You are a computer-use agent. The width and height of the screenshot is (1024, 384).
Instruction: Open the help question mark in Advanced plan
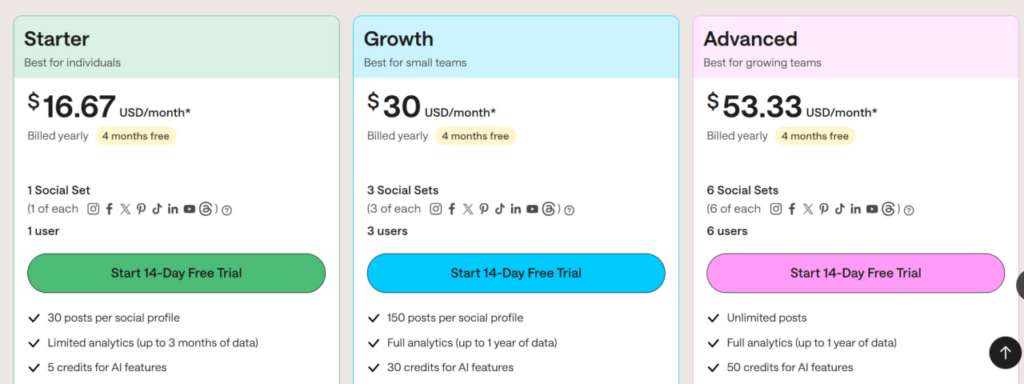click(908, 210)
